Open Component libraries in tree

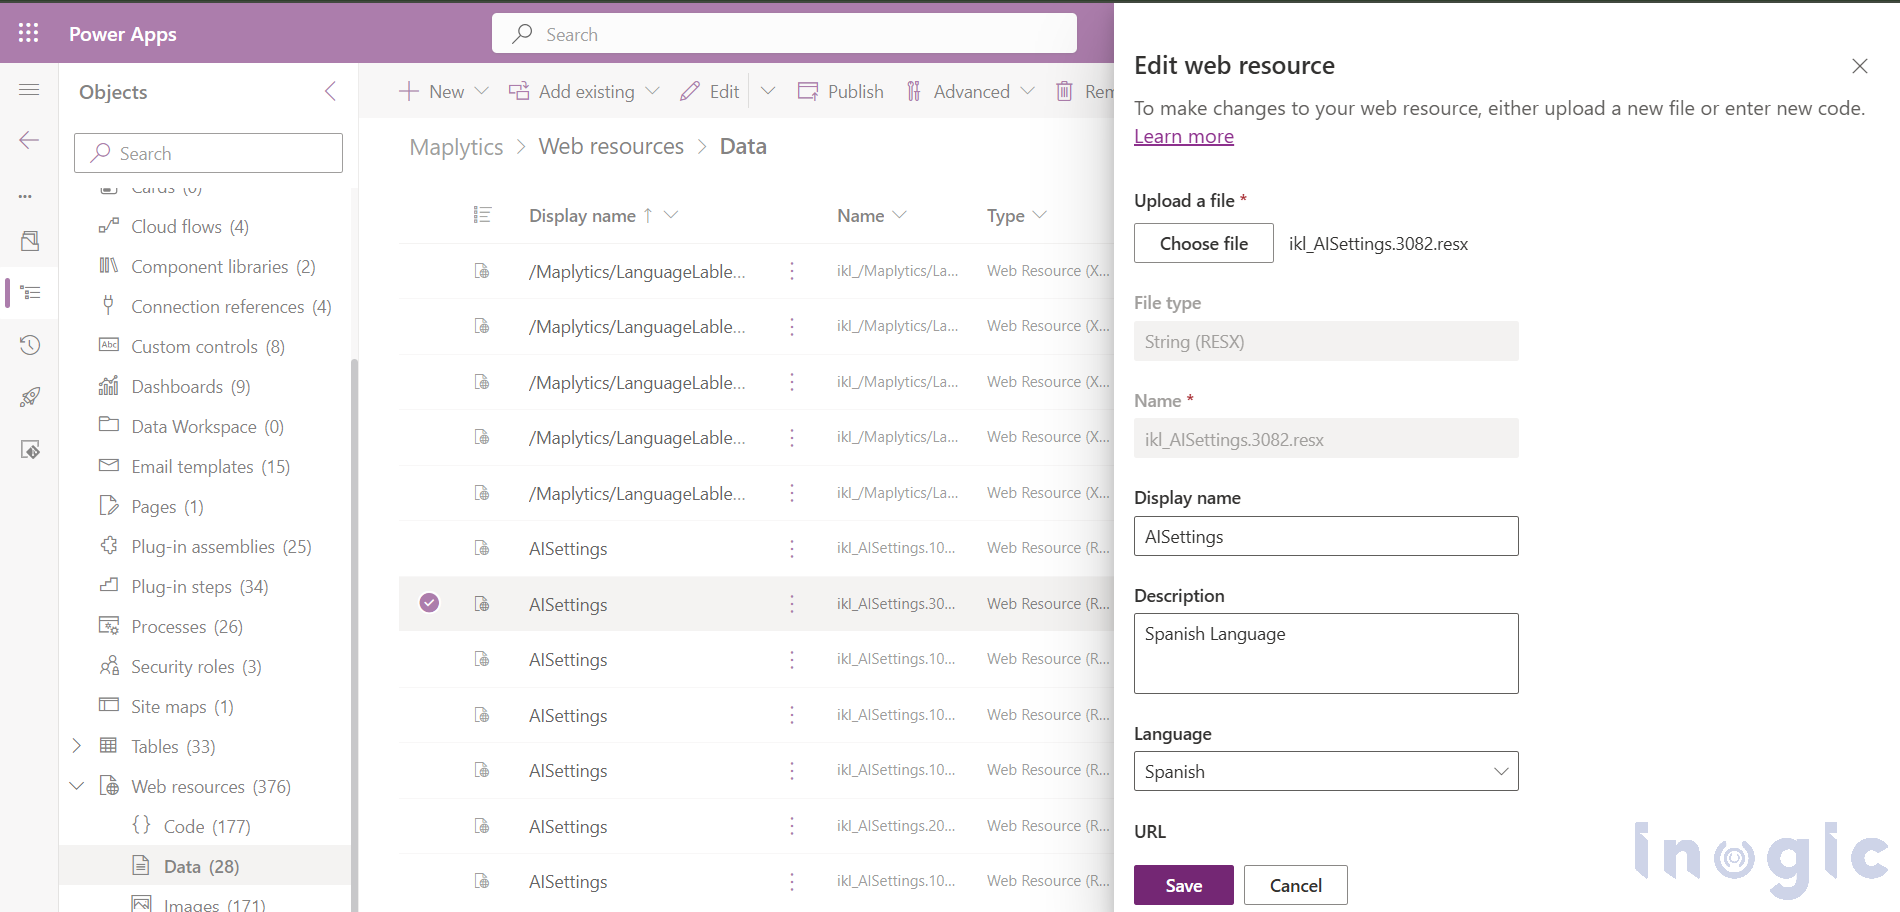point(223,267)
